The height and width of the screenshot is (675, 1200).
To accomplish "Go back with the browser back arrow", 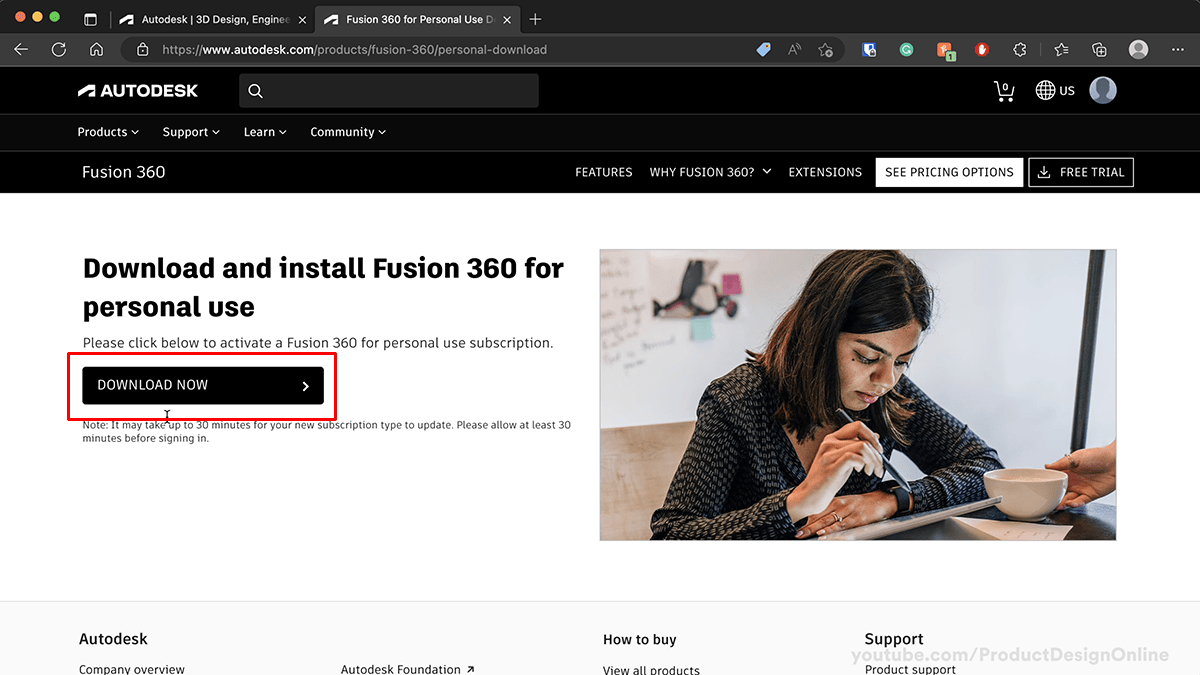I will coord(21,49).
